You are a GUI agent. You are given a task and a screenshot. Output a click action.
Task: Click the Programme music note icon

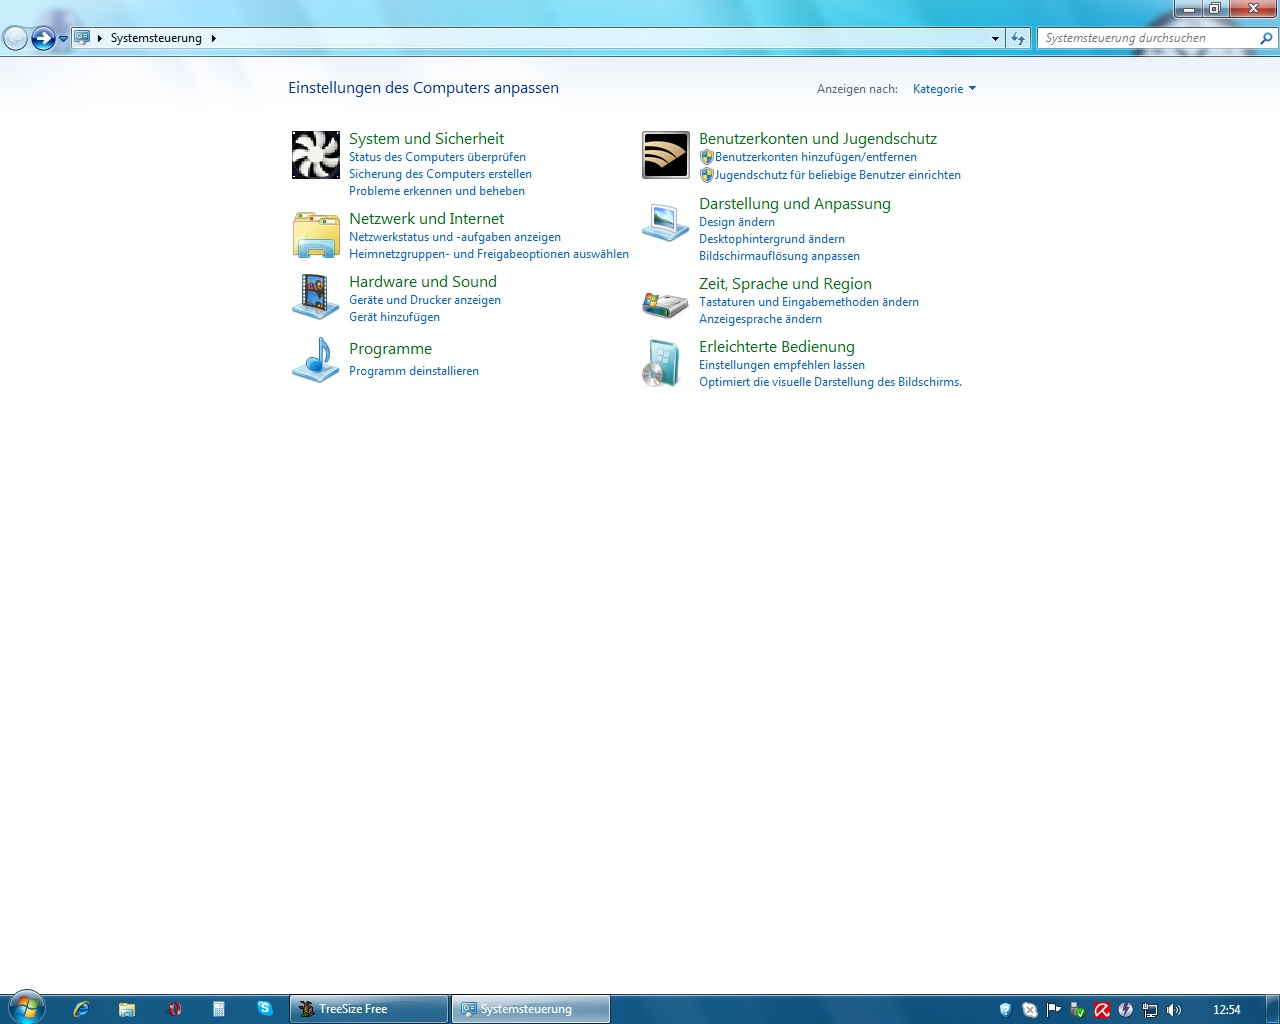pos(316,360)
